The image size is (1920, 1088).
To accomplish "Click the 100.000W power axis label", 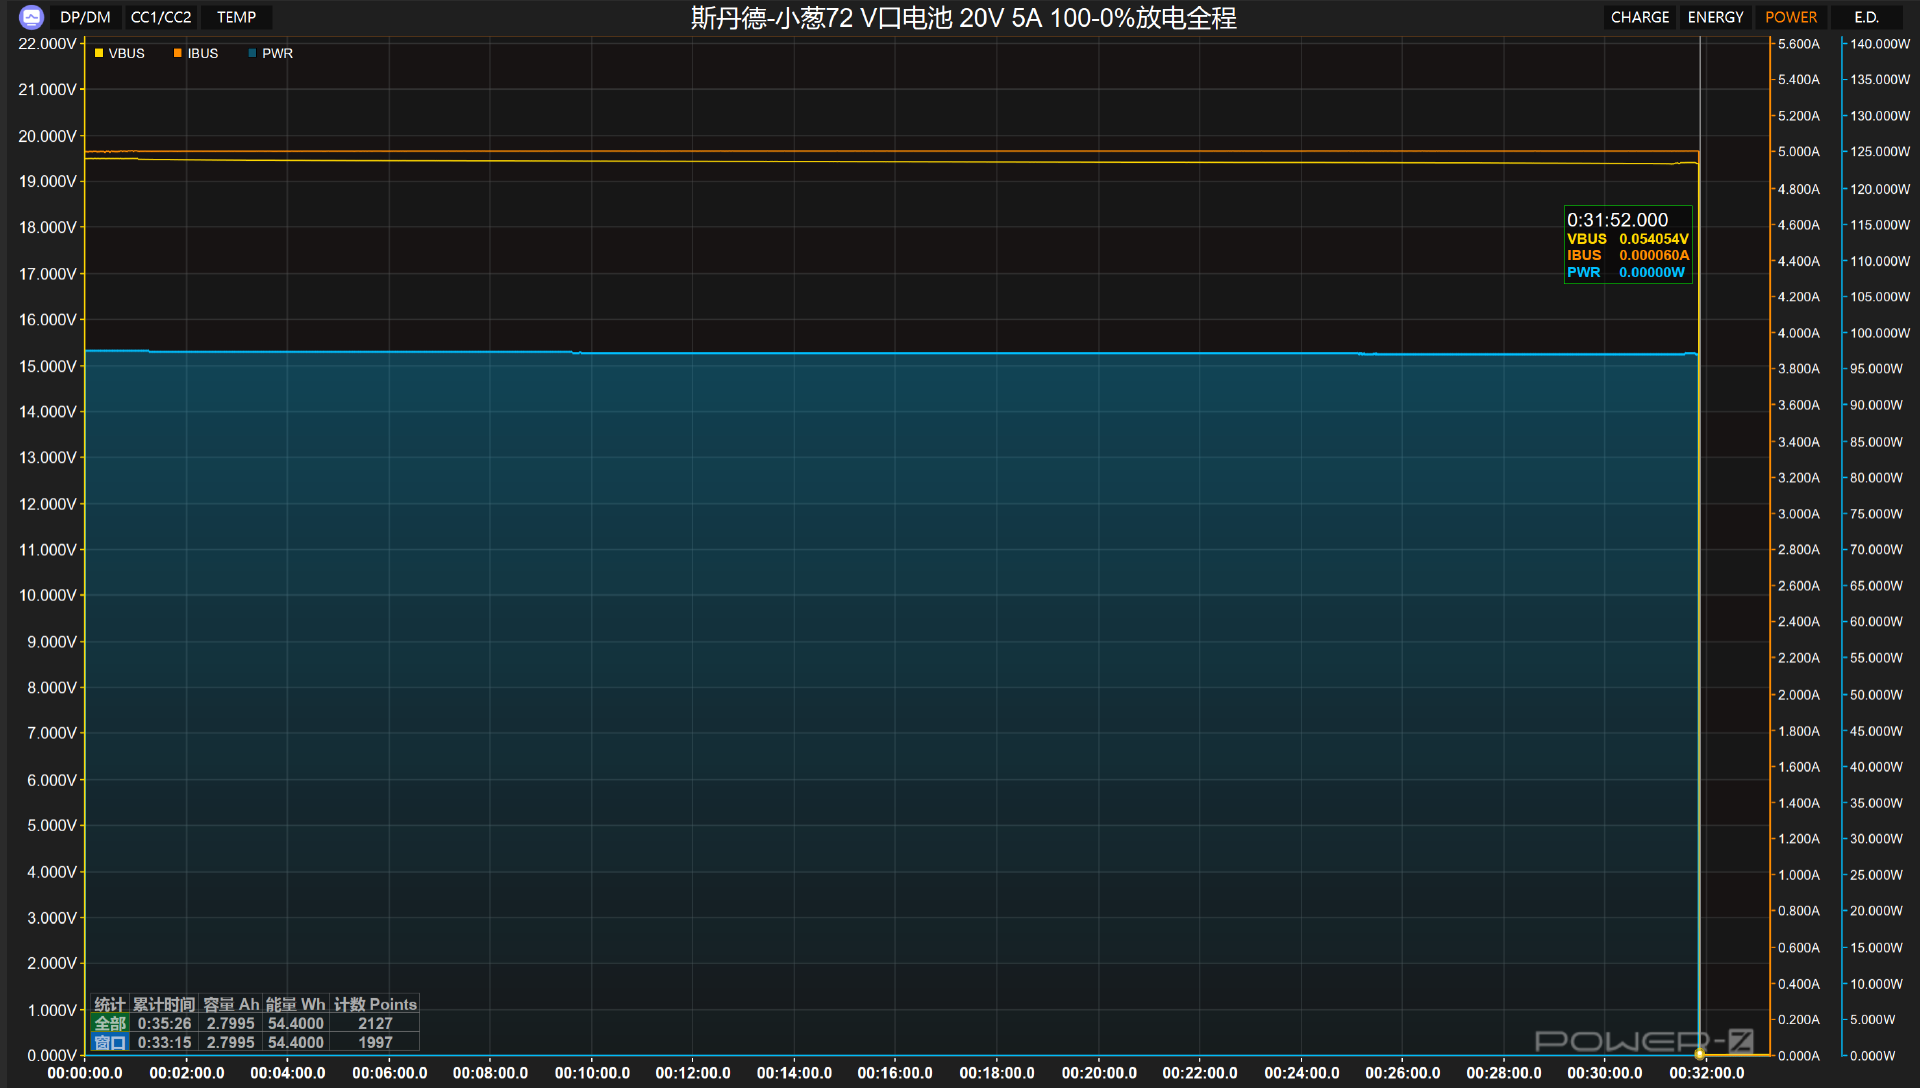I will point(1879,333).
